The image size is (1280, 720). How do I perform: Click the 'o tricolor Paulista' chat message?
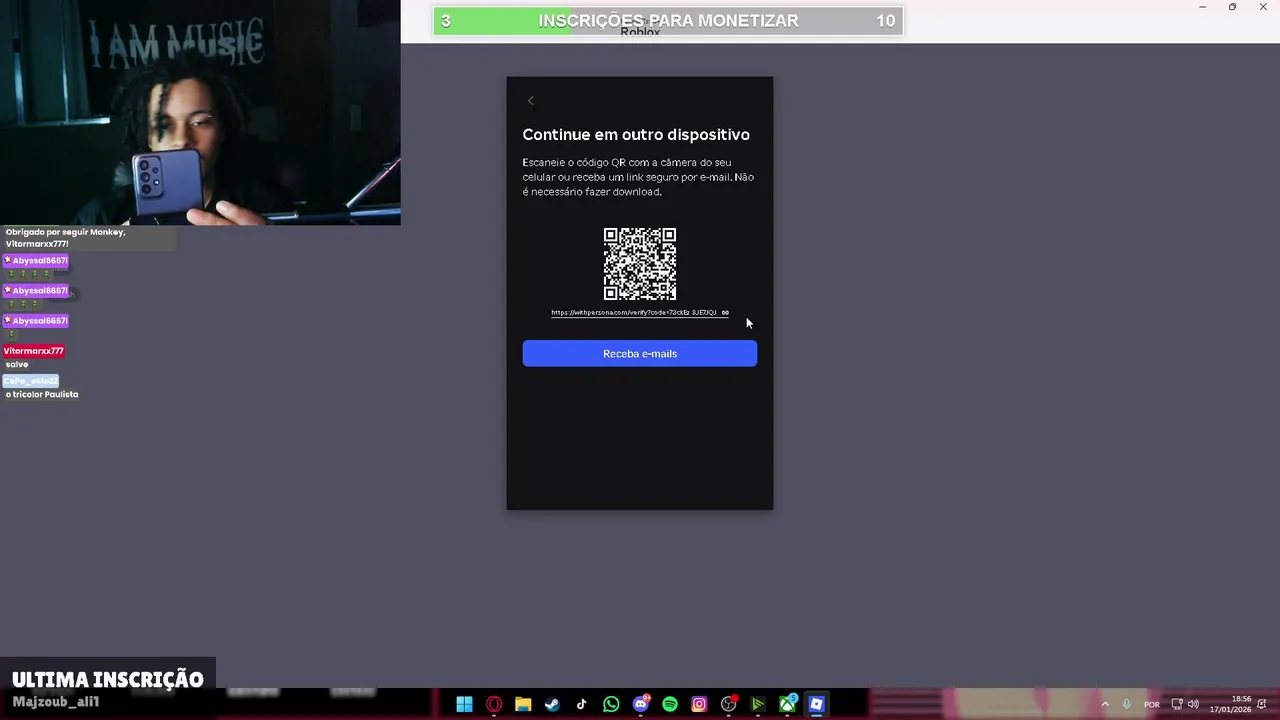point(42,394)
